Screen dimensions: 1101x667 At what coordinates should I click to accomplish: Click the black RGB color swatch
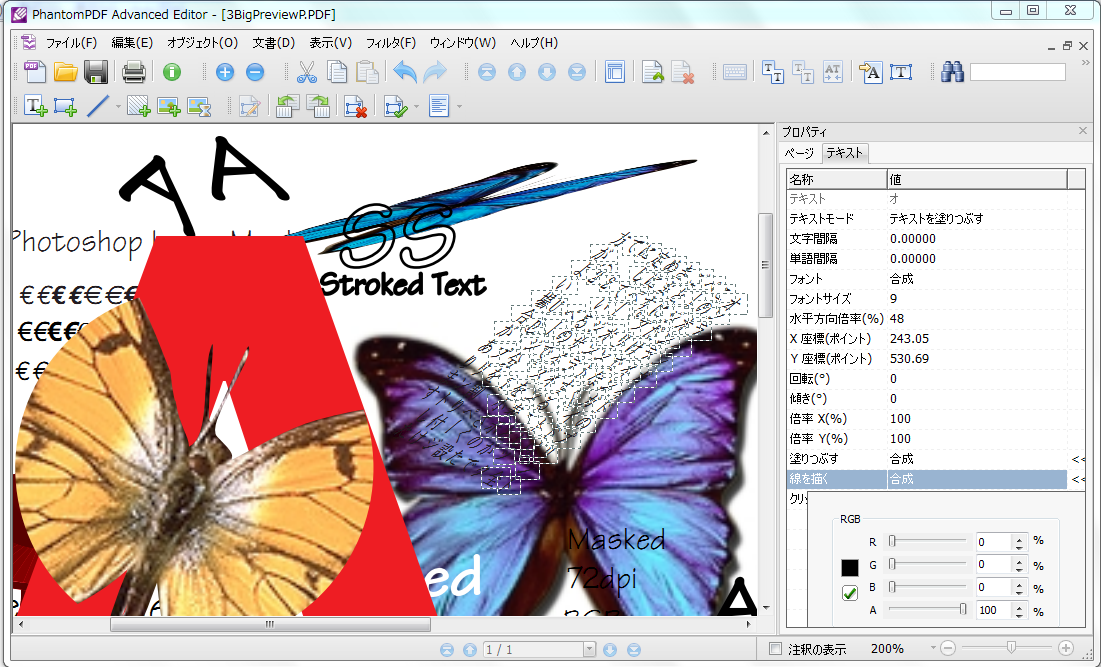click(850, 568)
